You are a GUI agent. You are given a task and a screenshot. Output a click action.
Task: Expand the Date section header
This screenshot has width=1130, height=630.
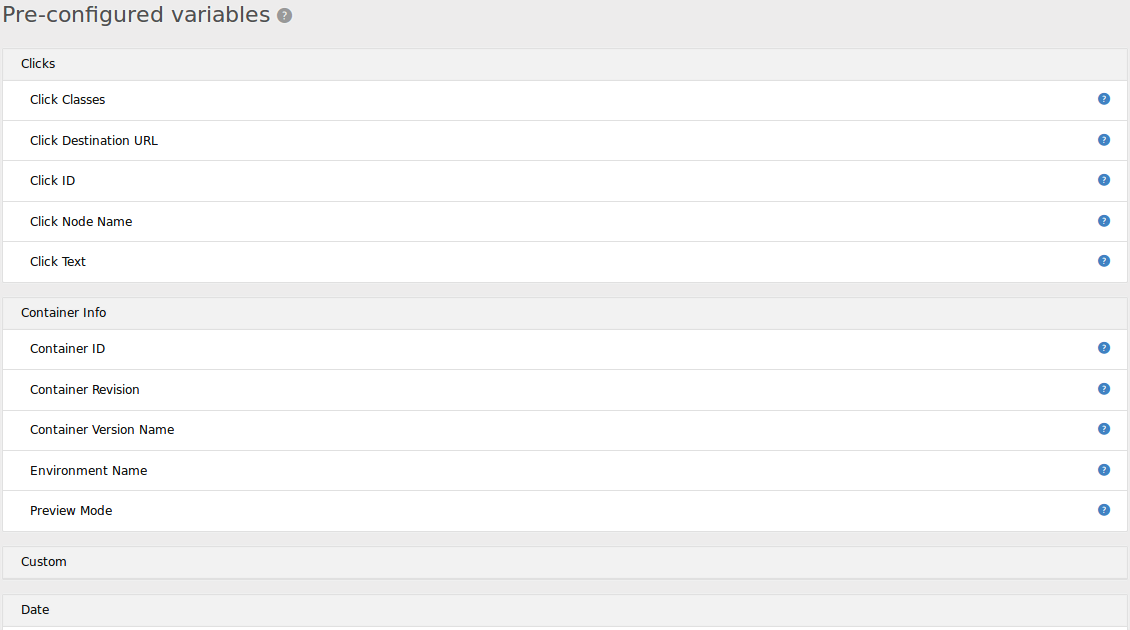35,610
